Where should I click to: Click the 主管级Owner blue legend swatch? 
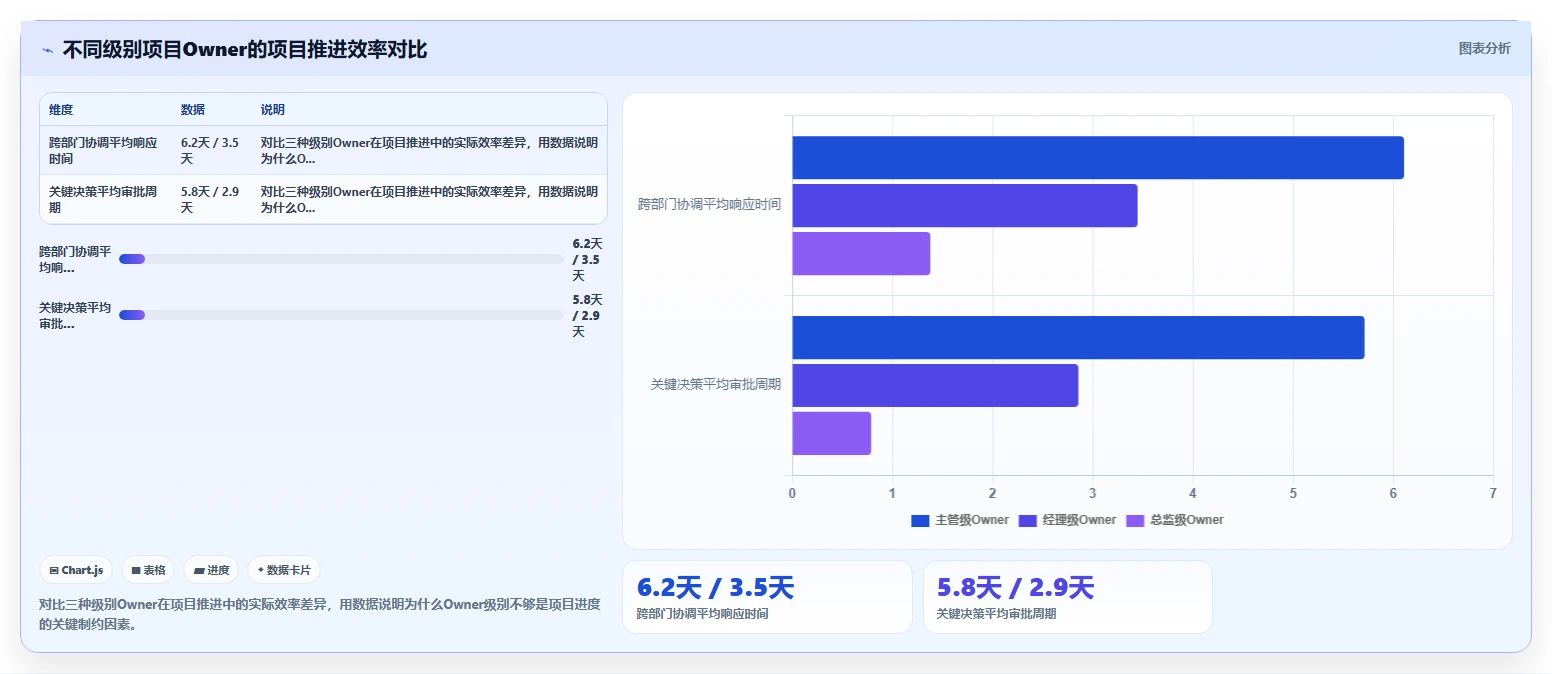pyautogui.click(x=920, y=520)
